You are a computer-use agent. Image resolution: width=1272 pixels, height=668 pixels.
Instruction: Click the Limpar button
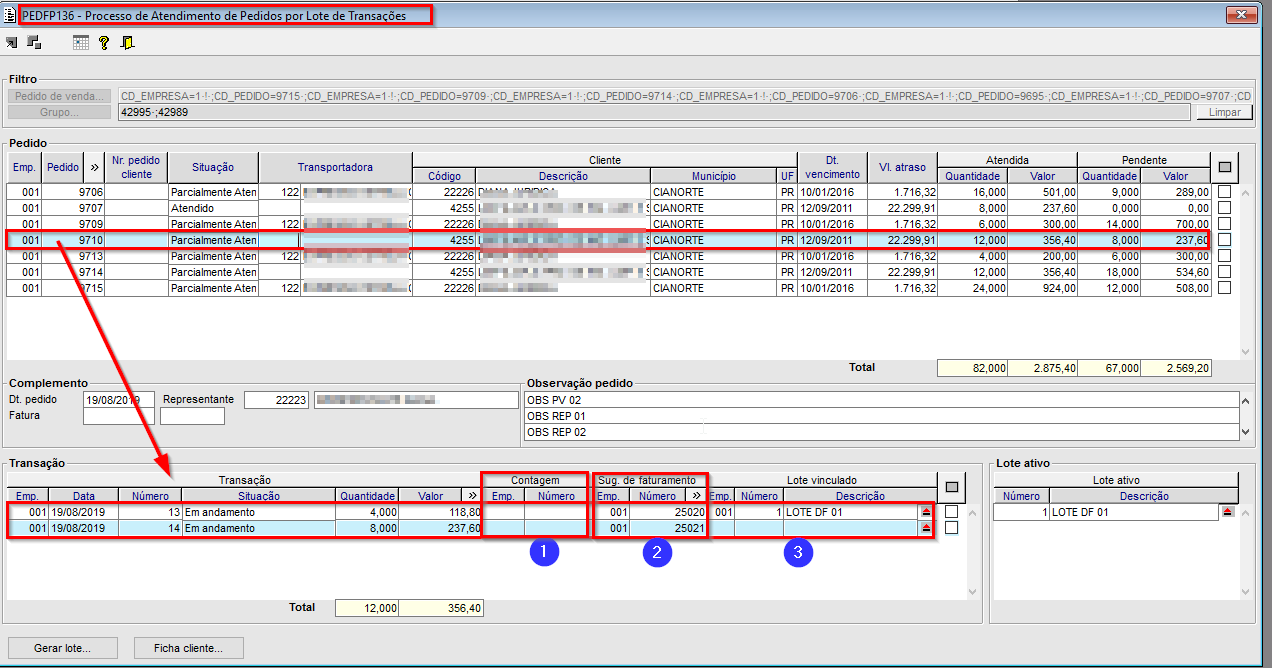[x=1224, y=112]
